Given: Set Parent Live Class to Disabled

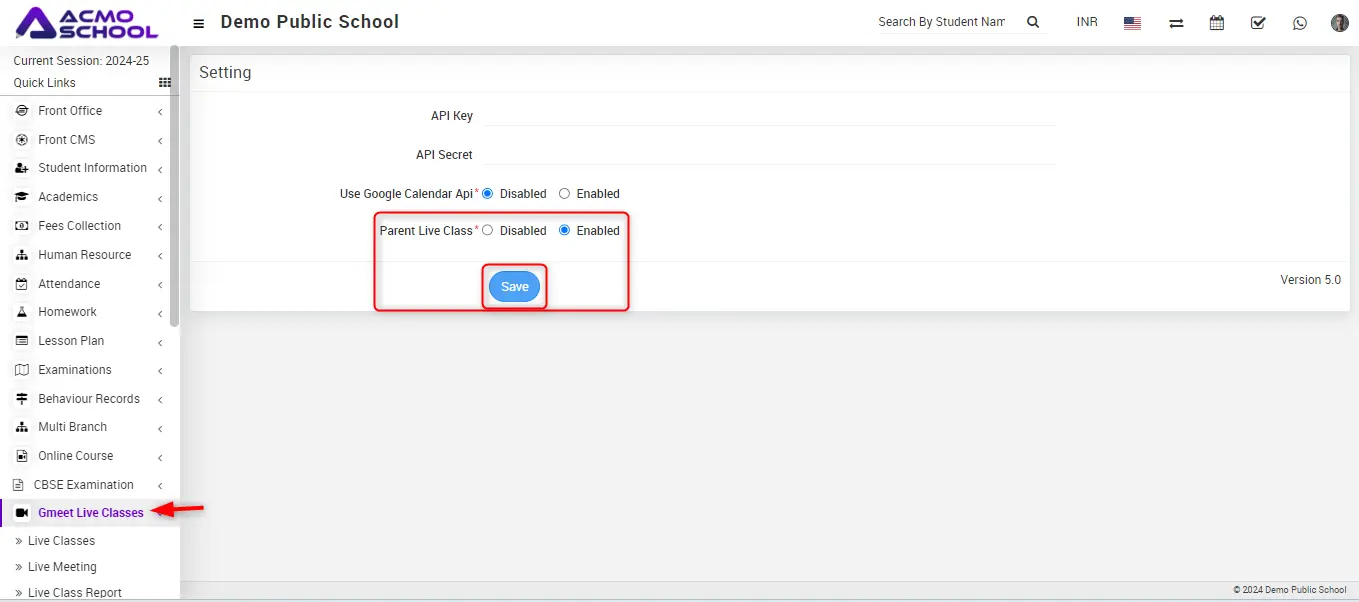Looking at the screenshot, I should (488, 231).
